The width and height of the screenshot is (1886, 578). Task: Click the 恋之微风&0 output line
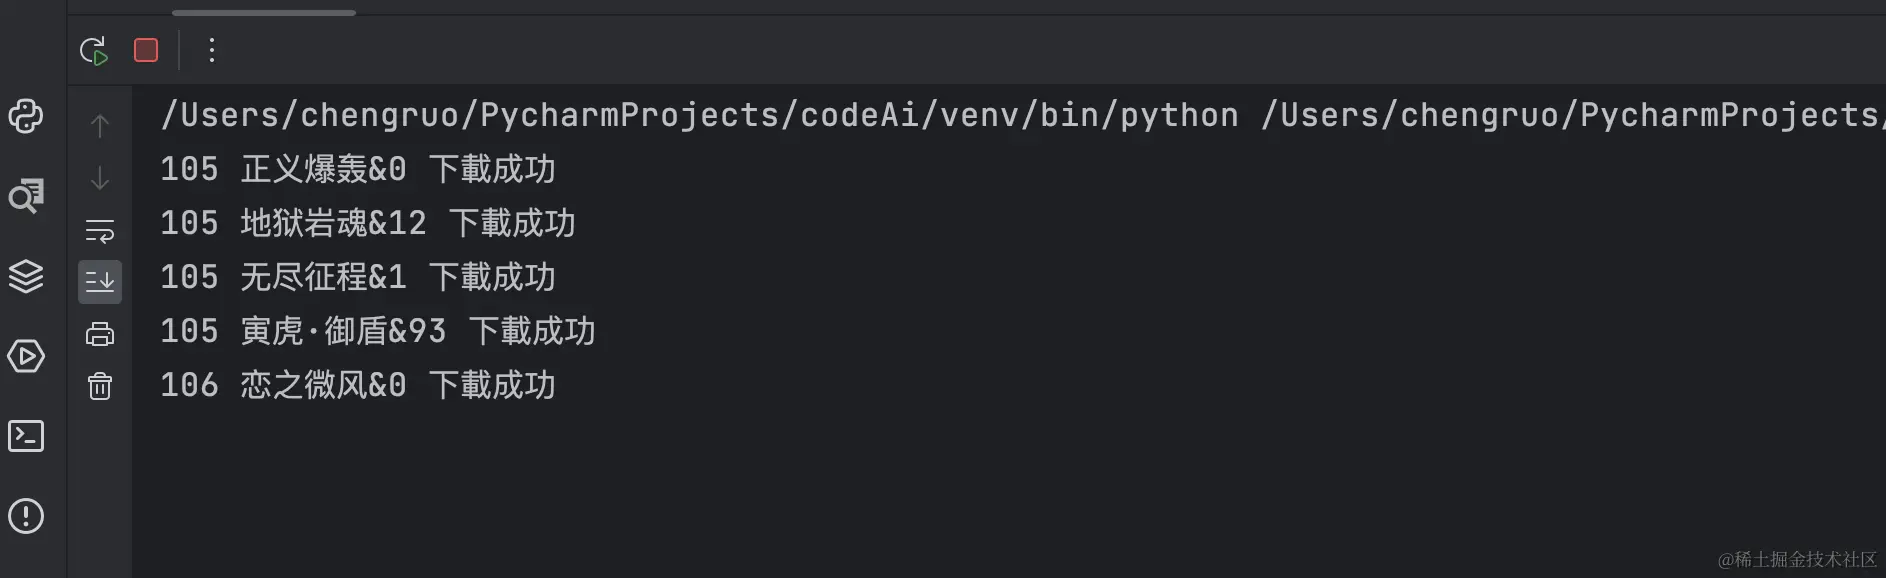(x=357, y=385)
